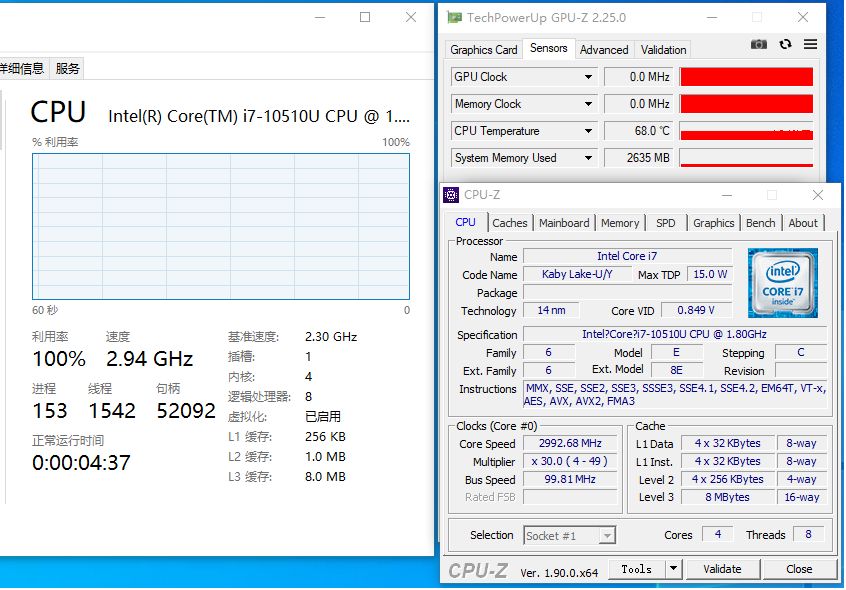Click the Core Speed value 2992.68 MHz
Screen dimensions: 846x590
pos(570,443)
